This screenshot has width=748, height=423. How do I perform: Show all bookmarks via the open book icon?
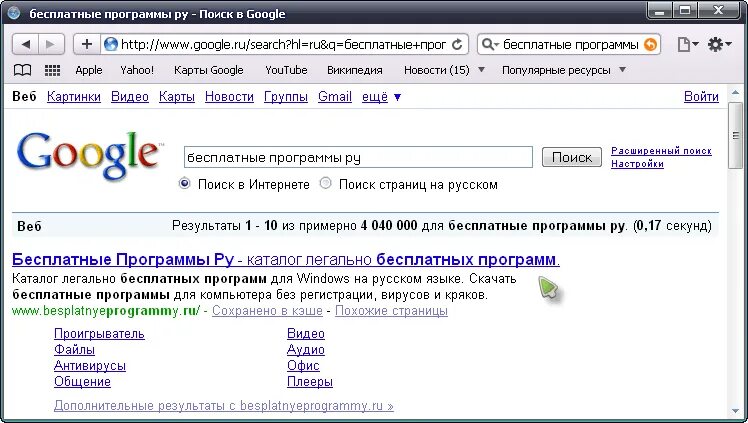pos(22,70)
